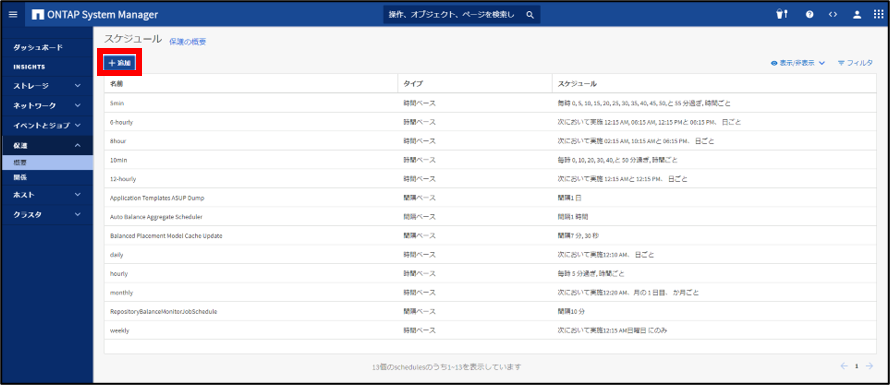The height and width of the screenshot is (385, 890).
Task: Click the NetApp logo icon
Action: point(39,15)
